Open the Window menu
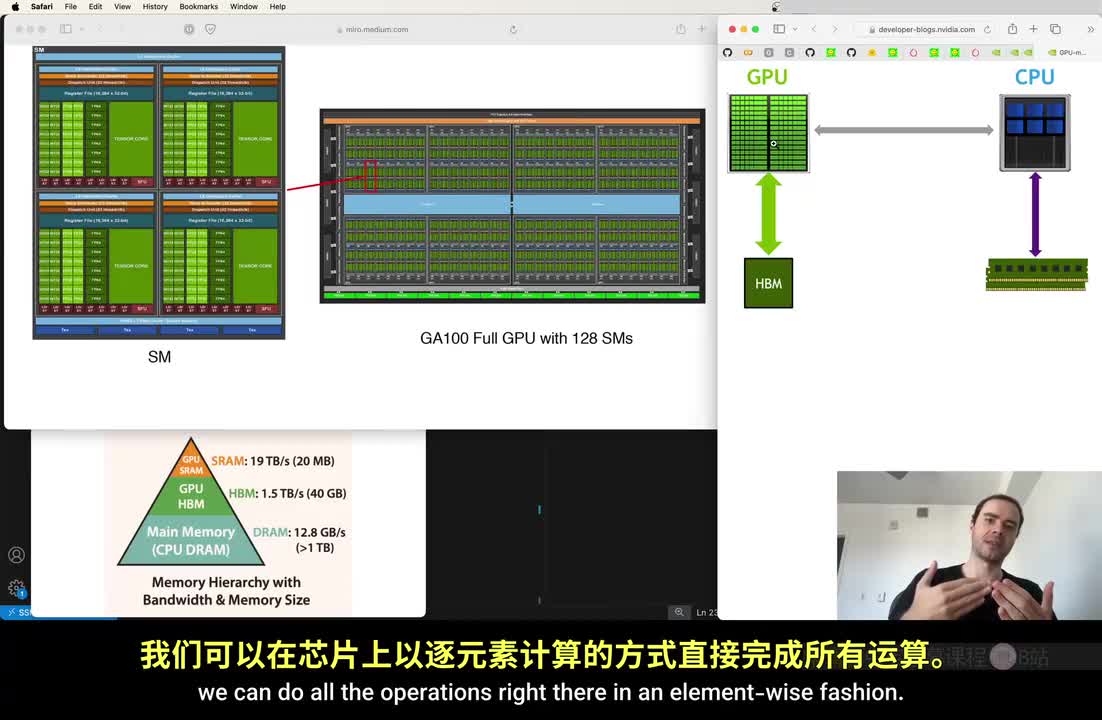 point(244,6)
